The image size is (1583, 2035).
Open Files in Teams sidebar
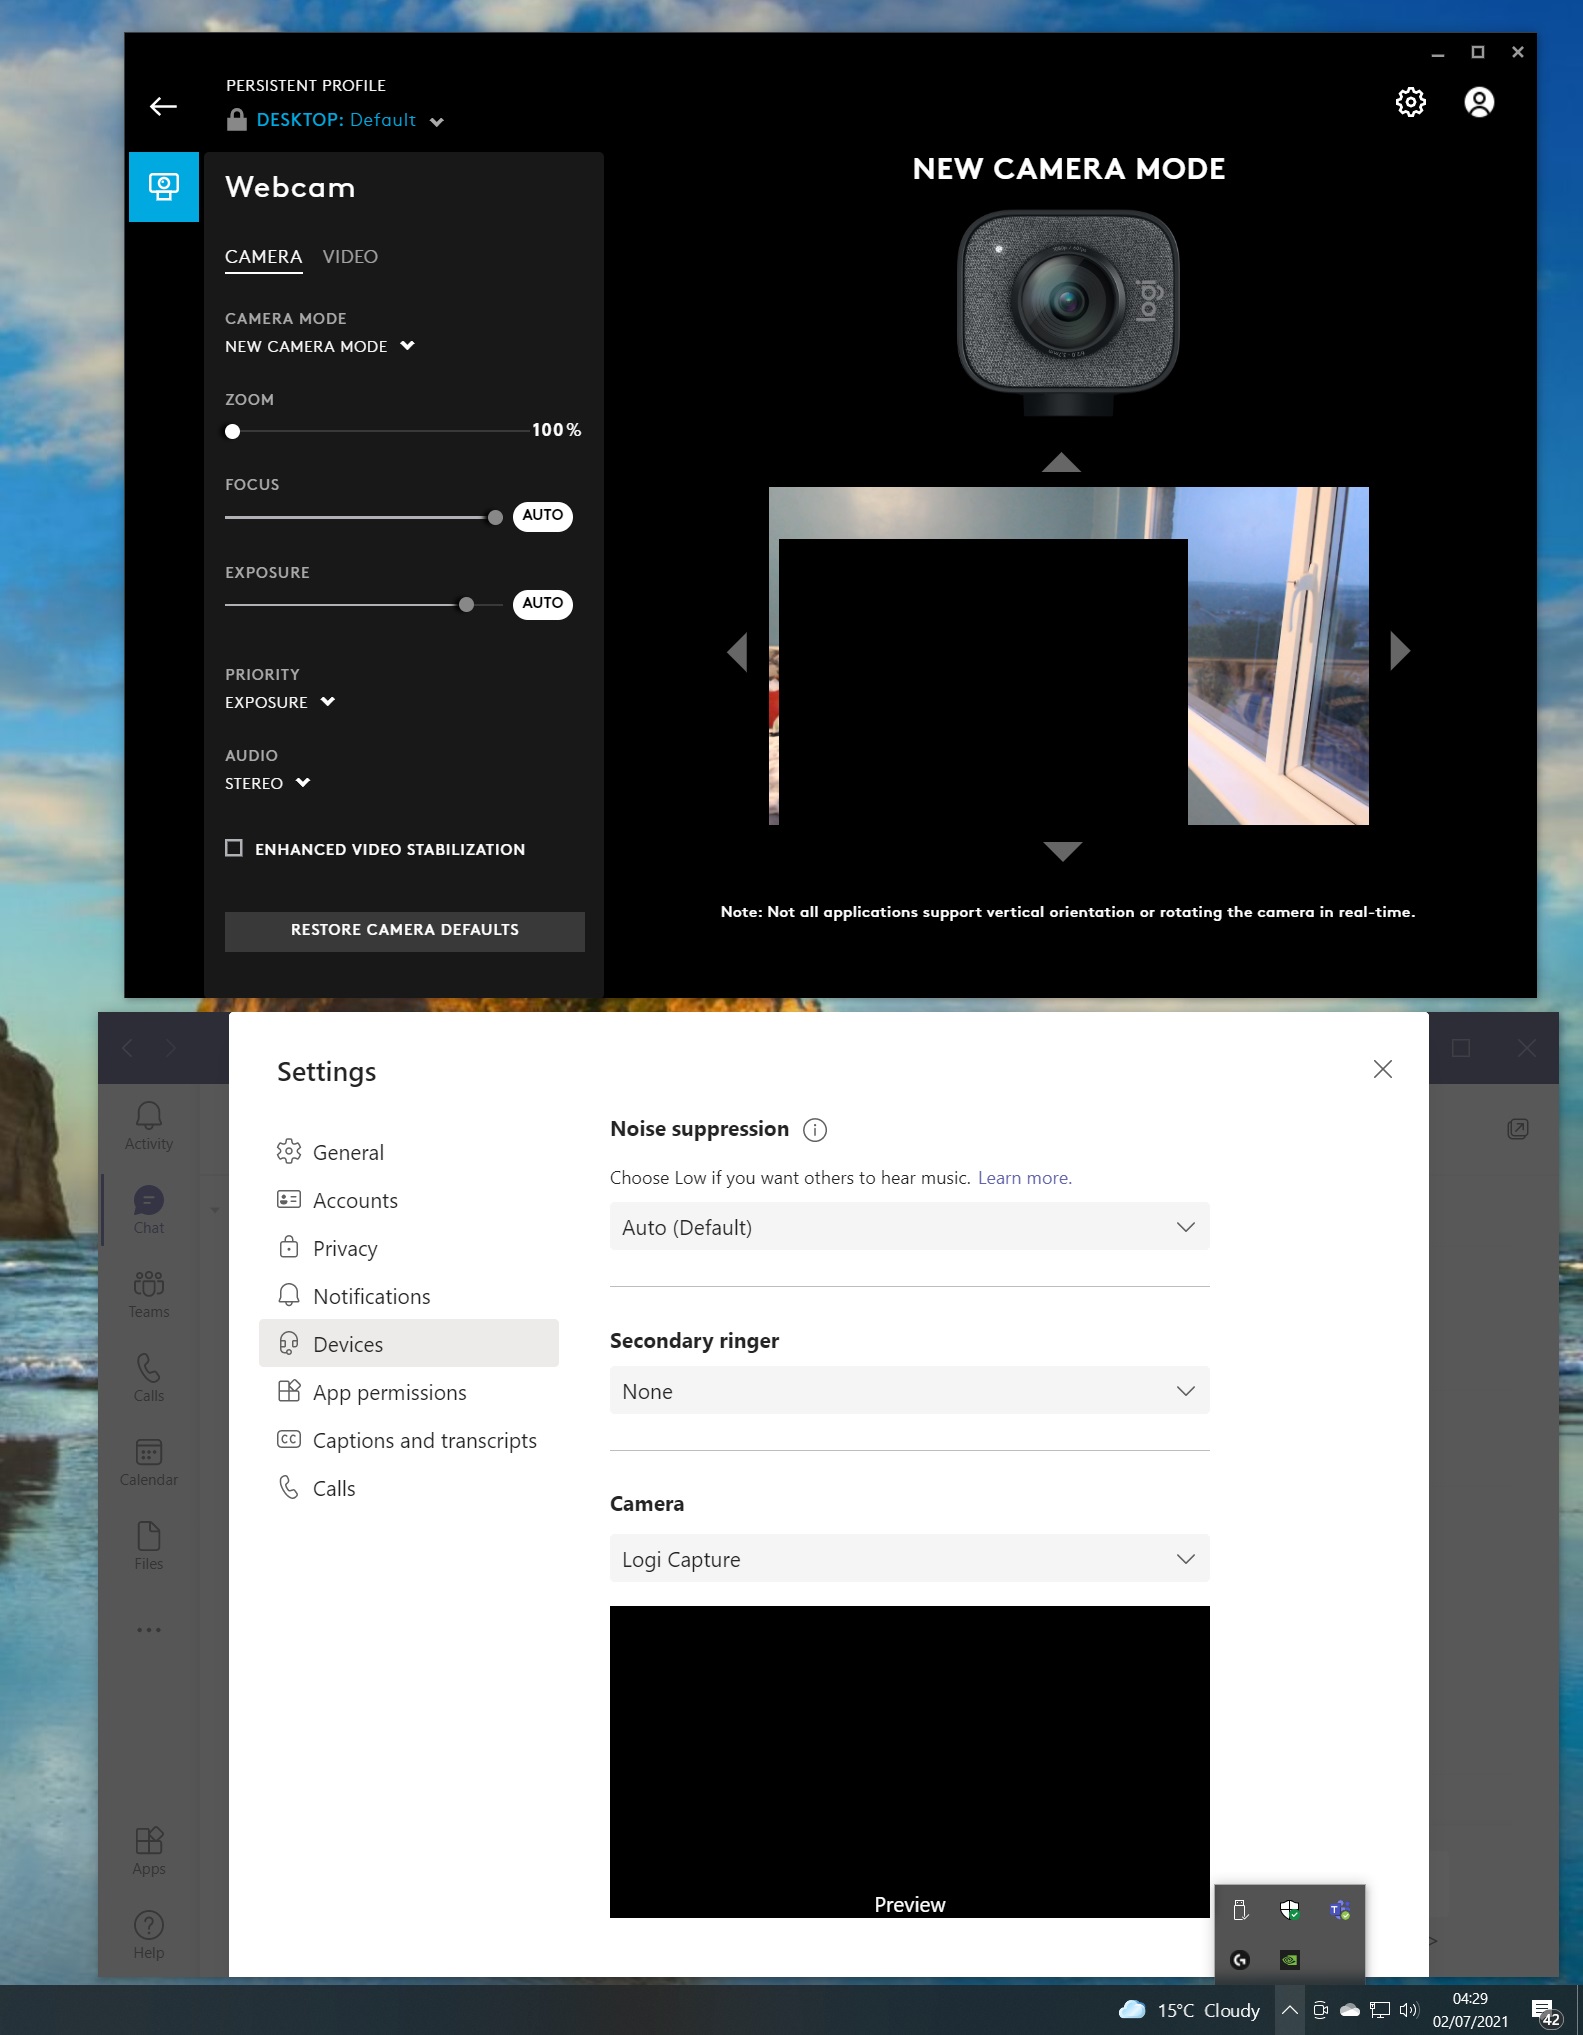pos(149,1546)
